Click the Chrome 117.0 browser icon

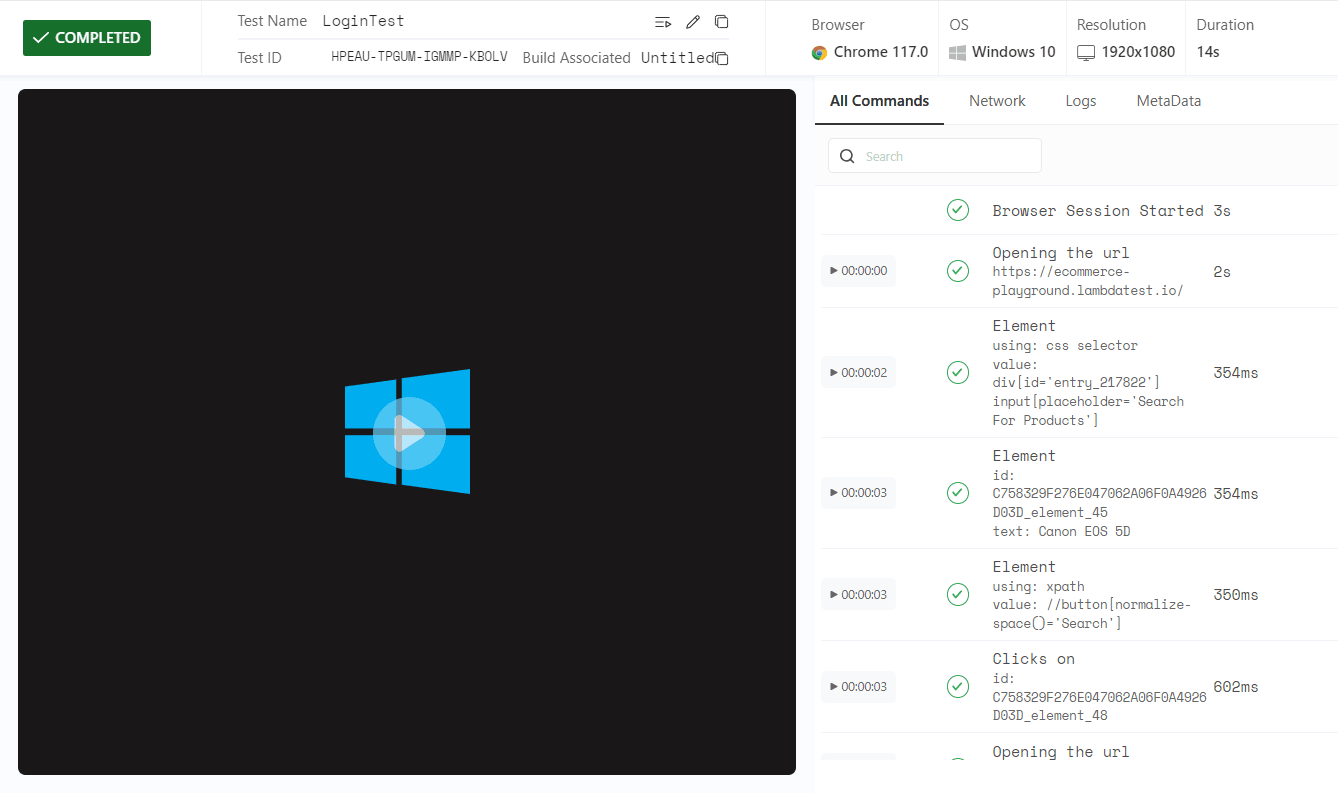pyautogui.click(x=824, y=52)
